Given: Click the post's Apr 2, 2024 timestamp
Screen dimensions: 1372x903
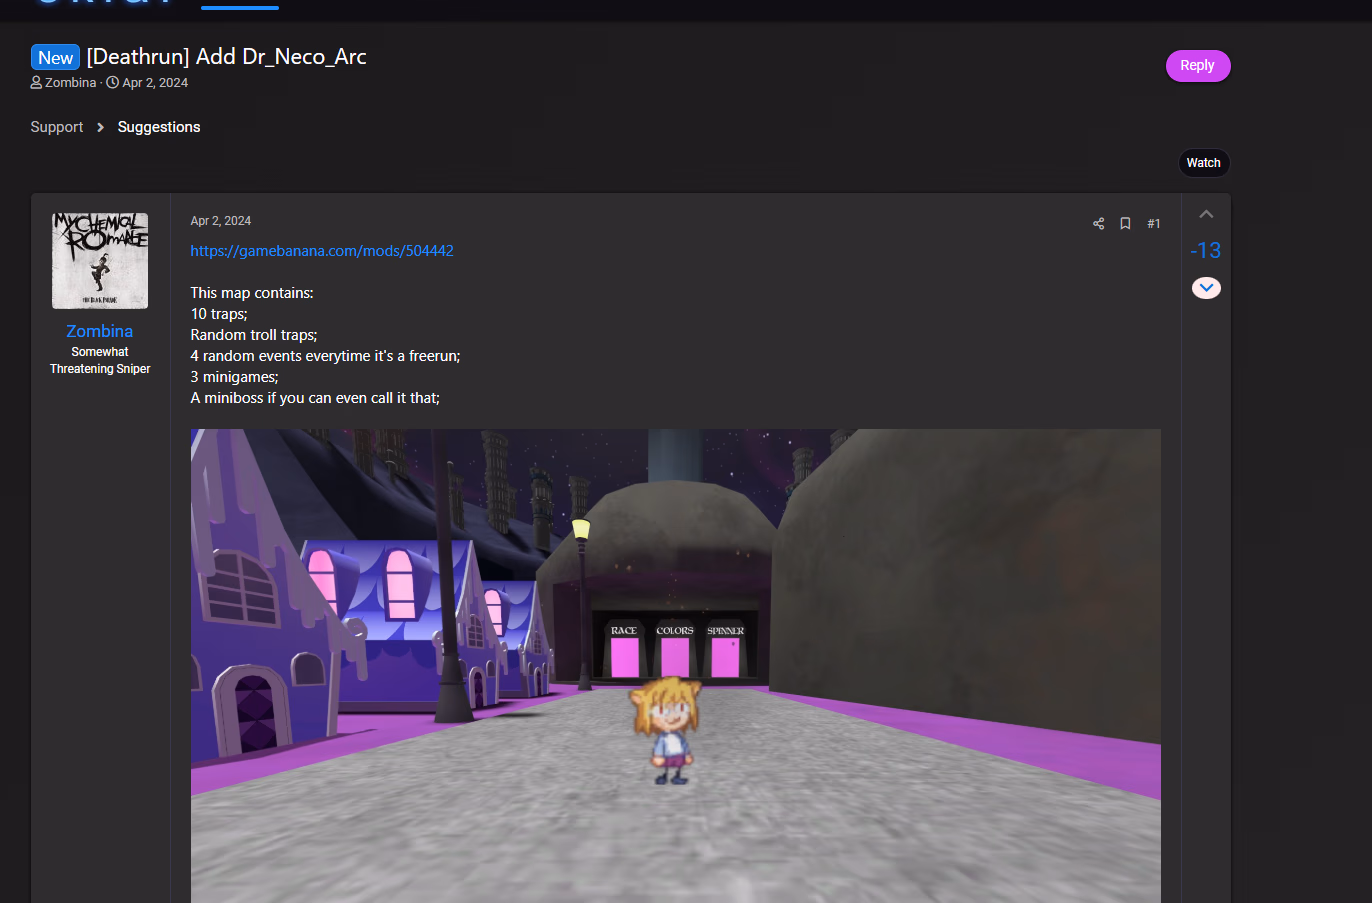Looking at the screenshot, I should click(x=221, y=221).
